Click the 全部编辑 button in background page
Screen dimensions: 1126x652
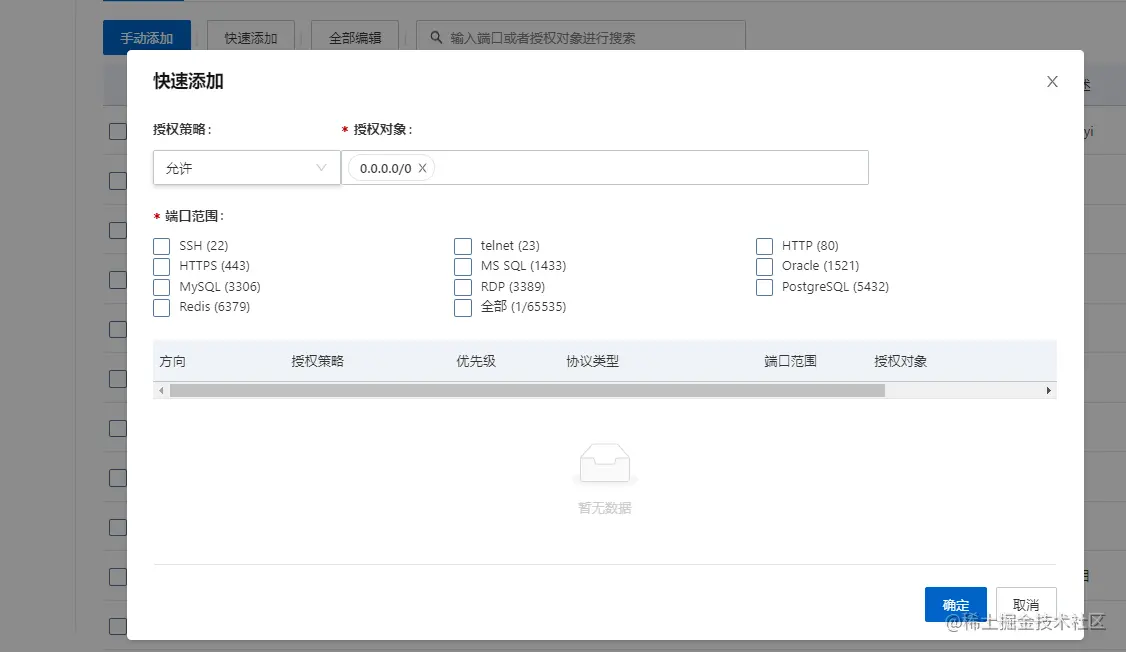pos(355,37)
